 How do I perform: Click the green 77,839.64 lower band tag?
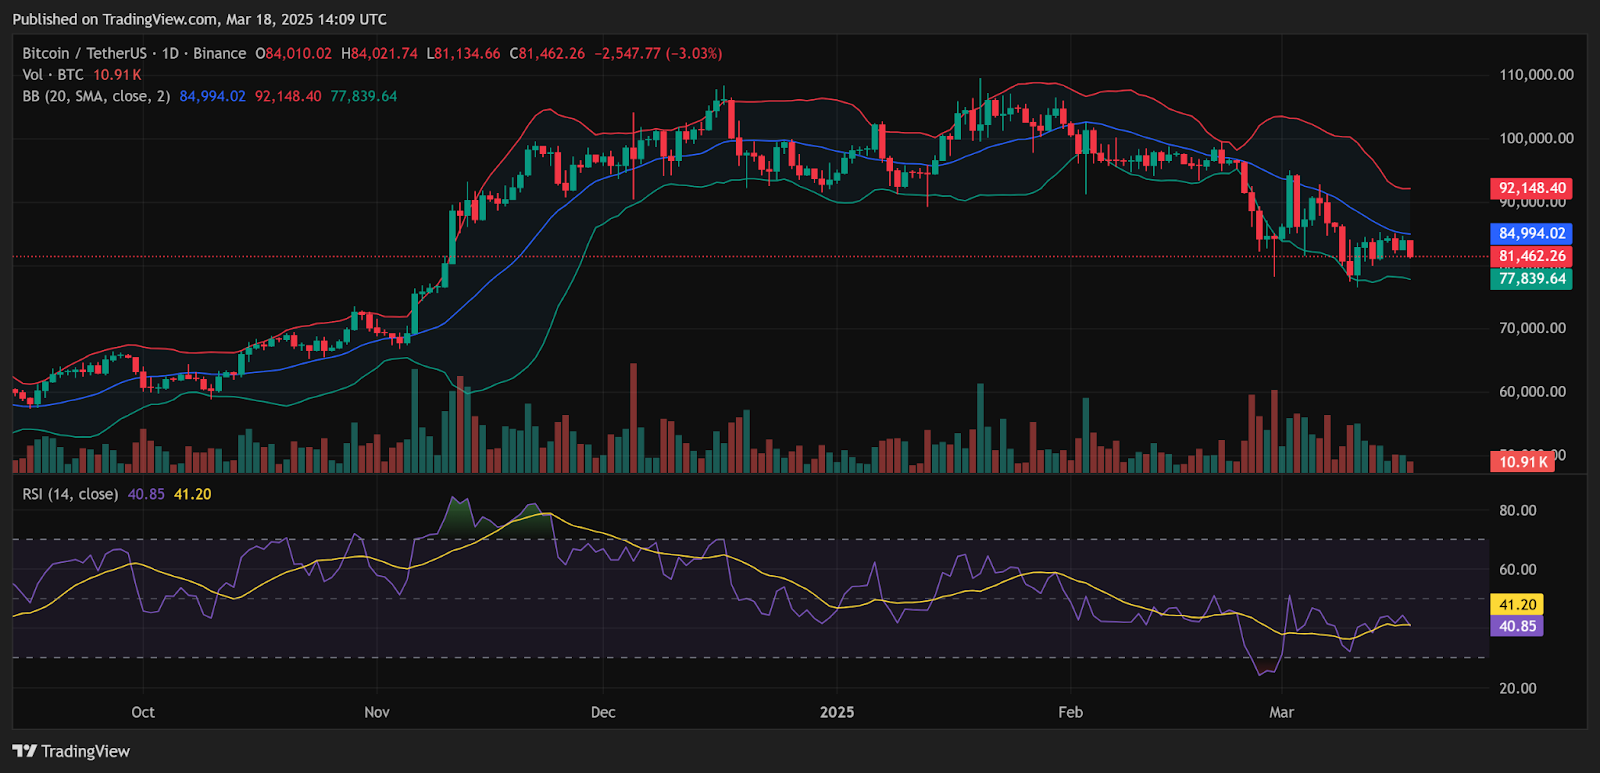(1531, 279)
